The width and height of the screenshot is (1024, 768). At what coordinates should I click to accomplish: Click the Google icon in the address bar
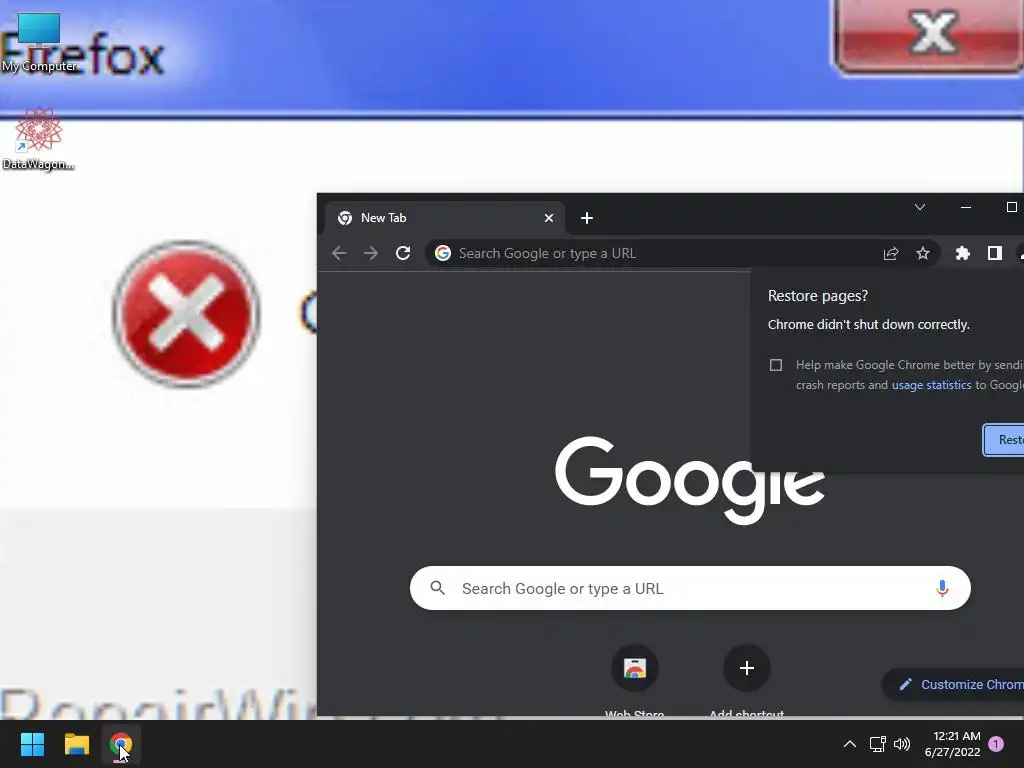point(443,253)
